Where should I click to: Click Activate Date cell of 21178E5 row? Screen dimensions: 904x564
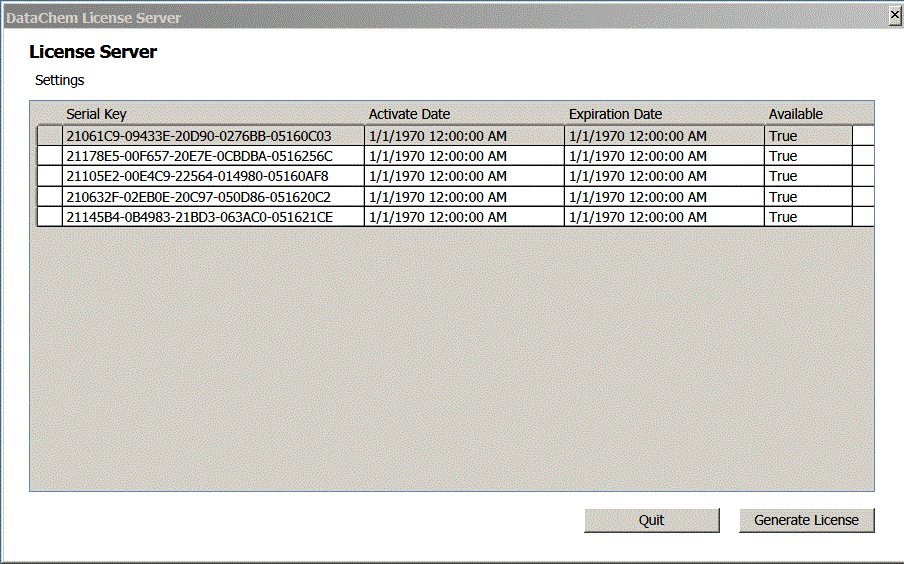[464, 156]
